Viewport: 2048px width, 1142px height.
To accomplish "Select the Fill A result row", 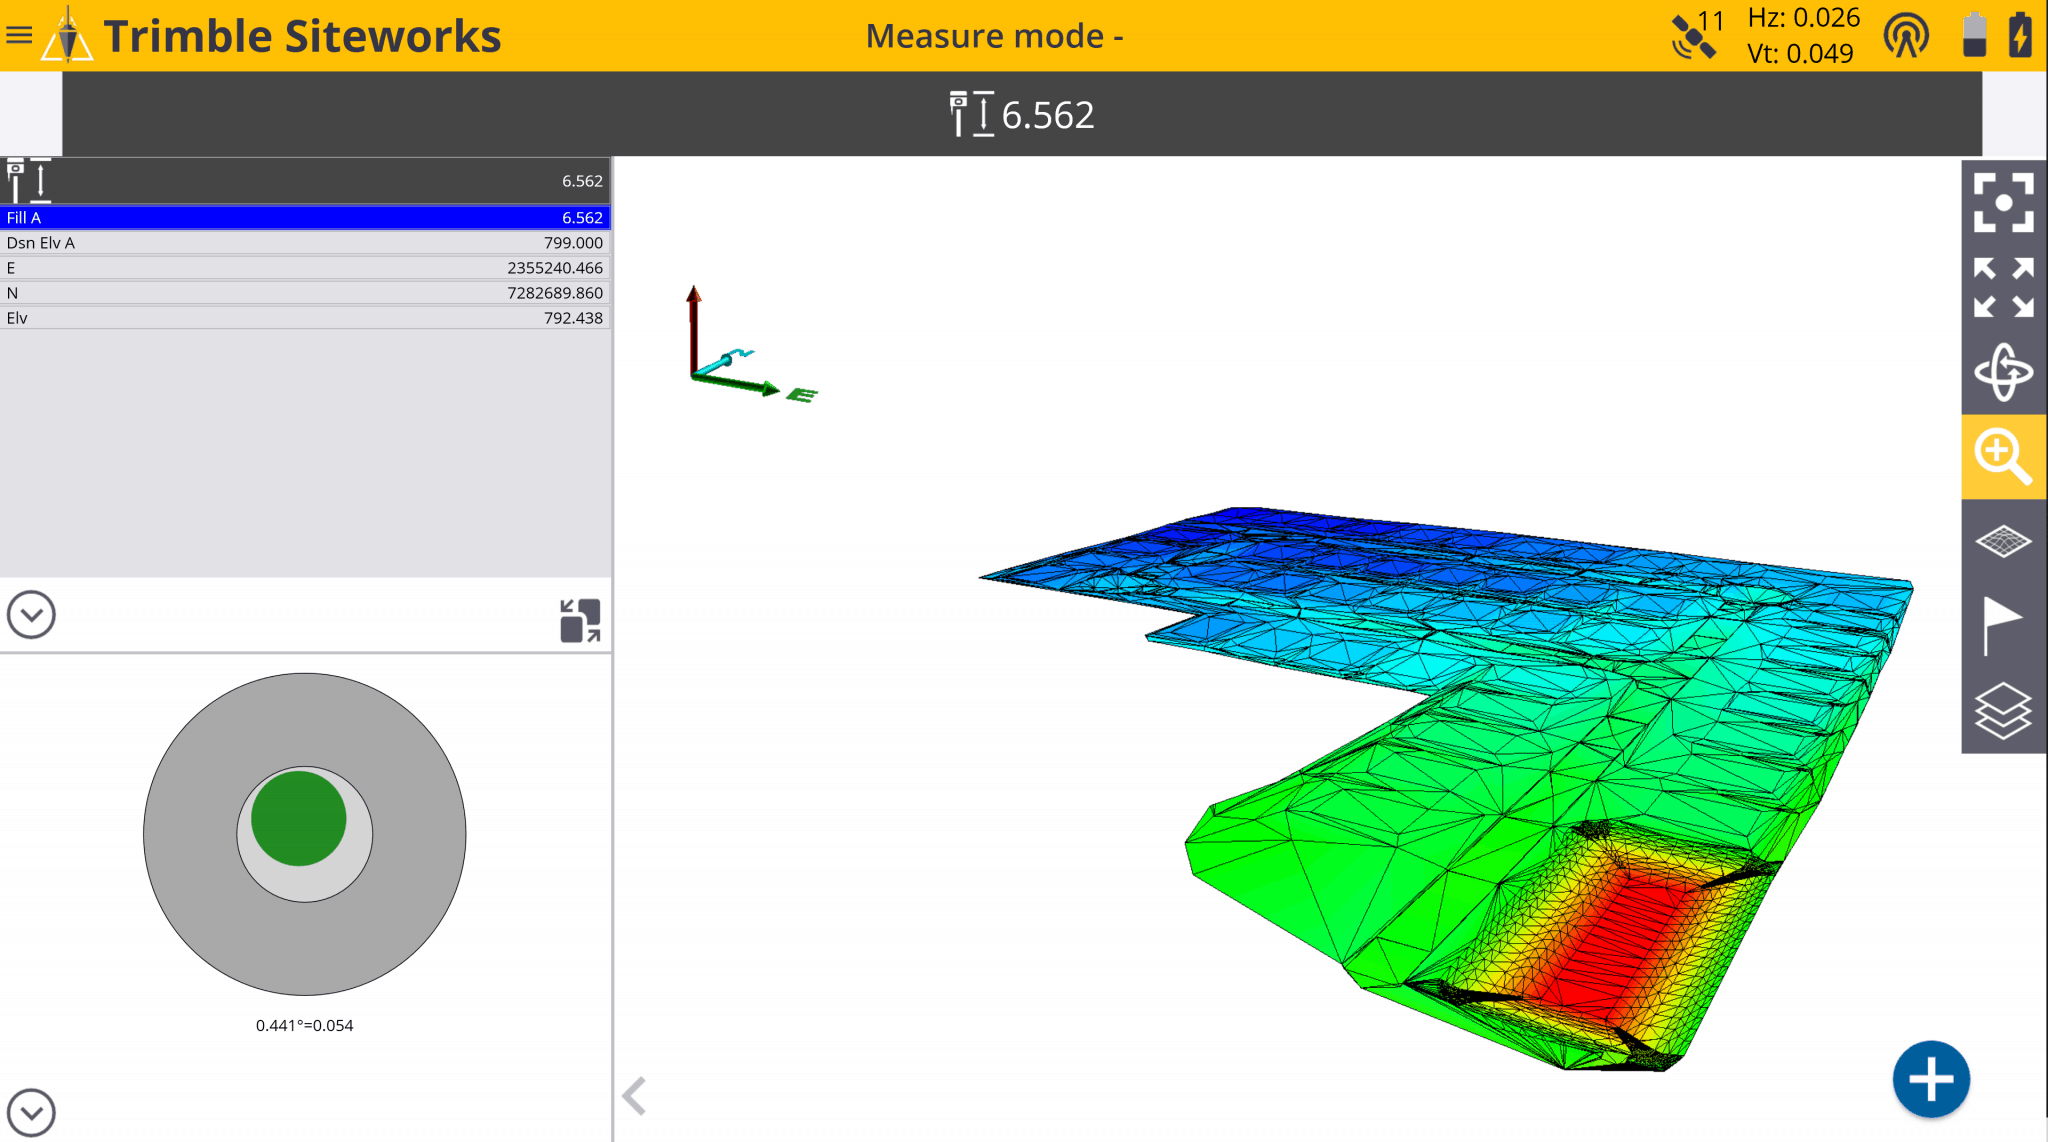I will pos(304,217).
